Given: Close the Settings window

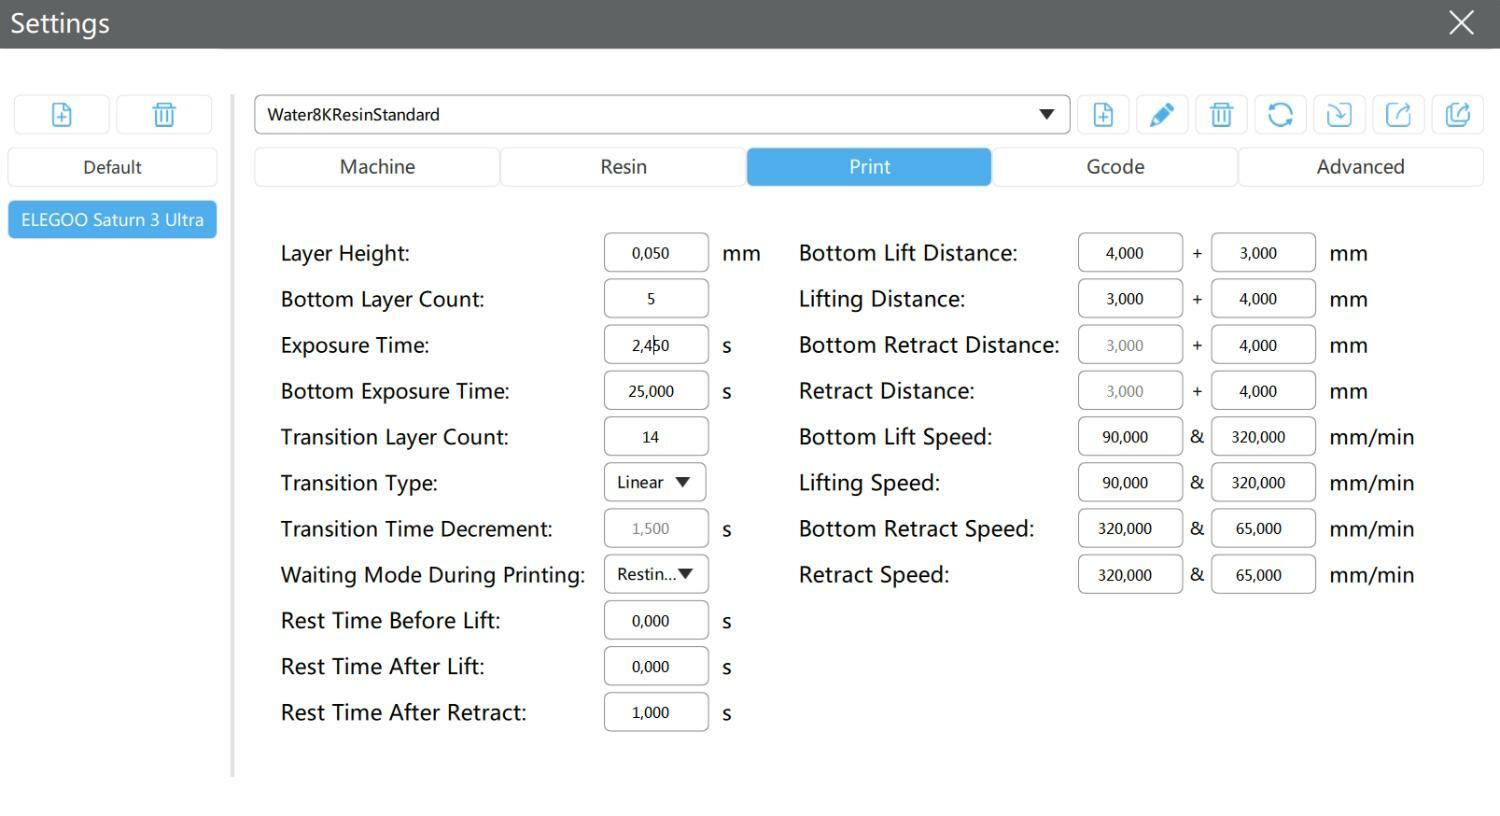Looking at the screenshot, I should click(1461, 23).
